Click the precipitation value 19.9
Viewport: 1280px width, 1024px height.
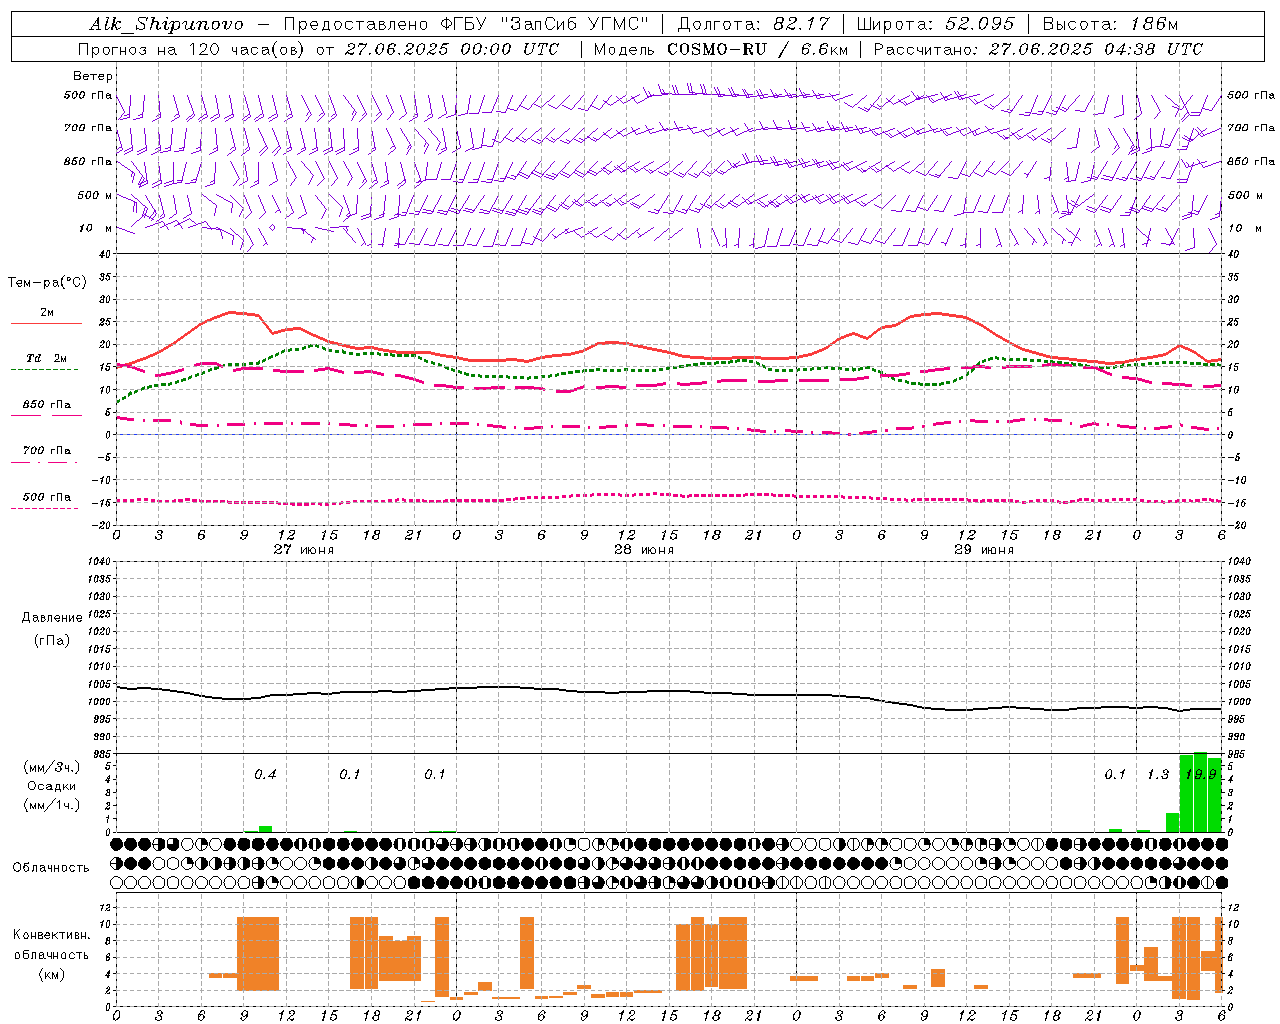[x=1200, y=774]
